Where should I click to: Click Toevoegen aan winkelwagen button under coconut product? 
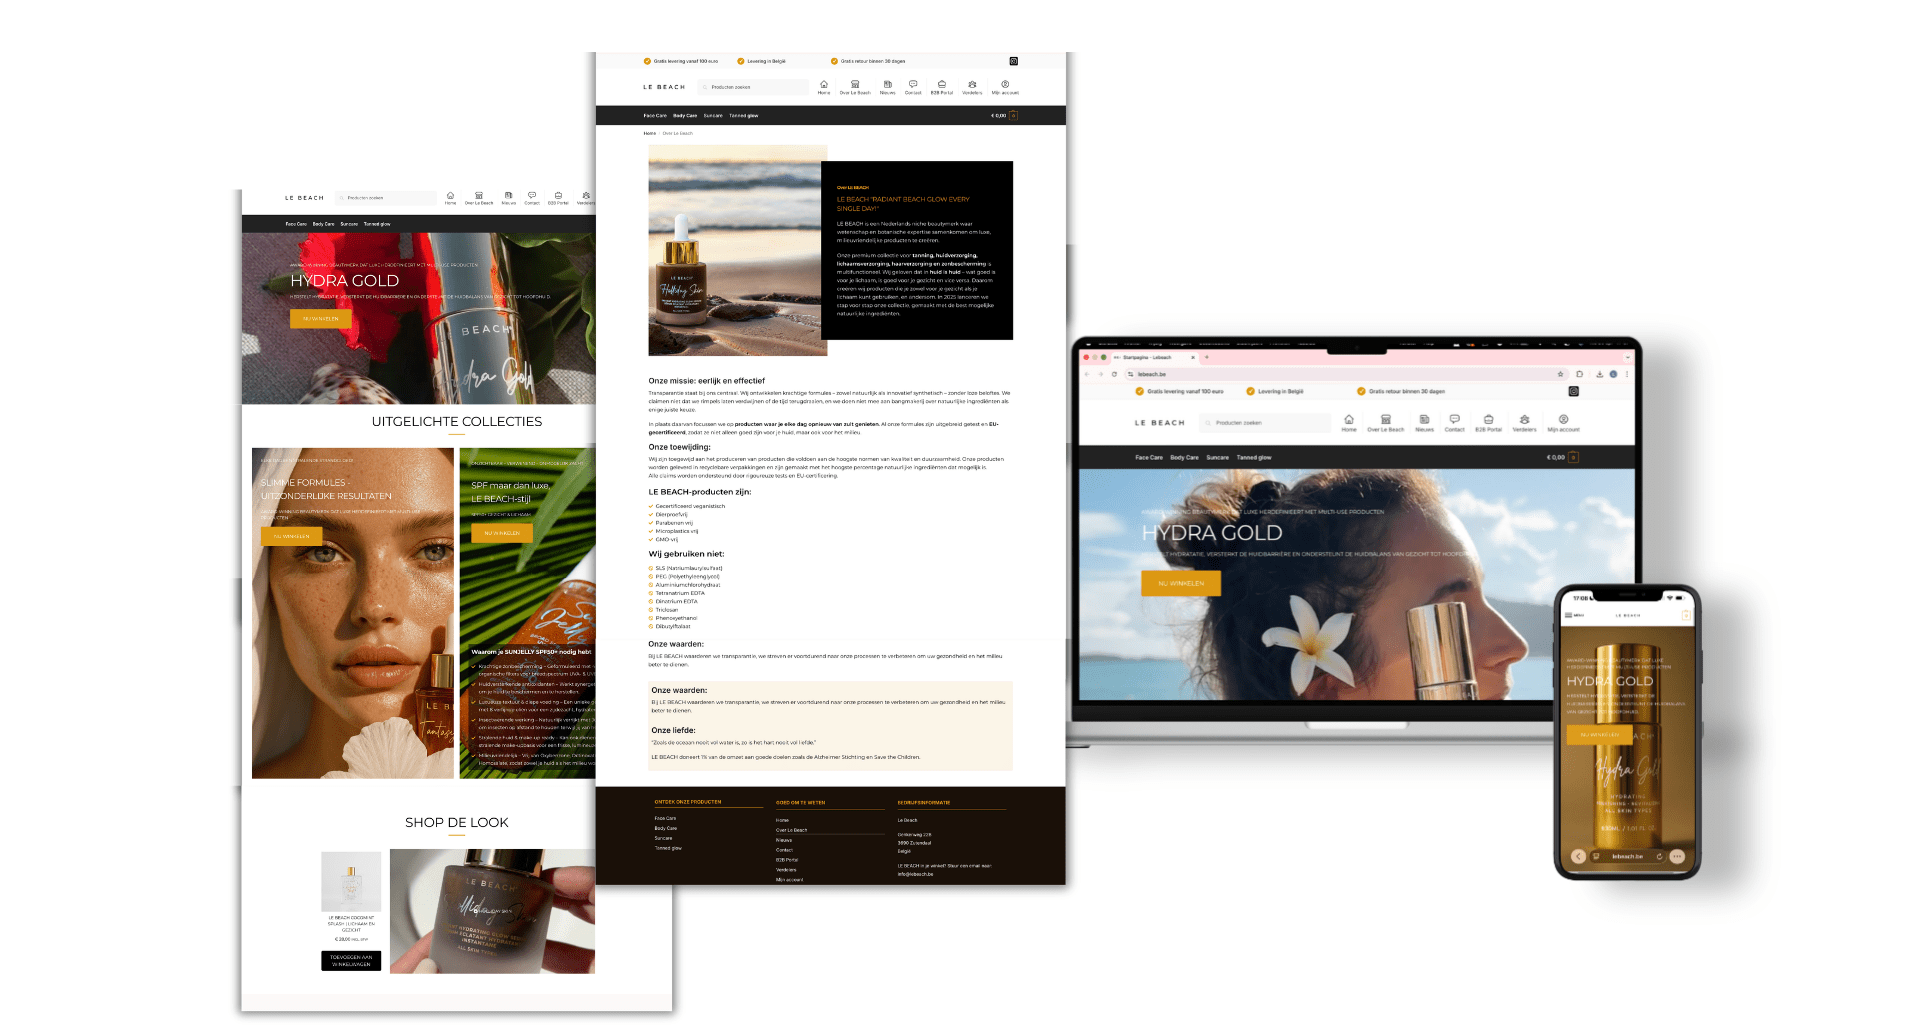point(351,960)
